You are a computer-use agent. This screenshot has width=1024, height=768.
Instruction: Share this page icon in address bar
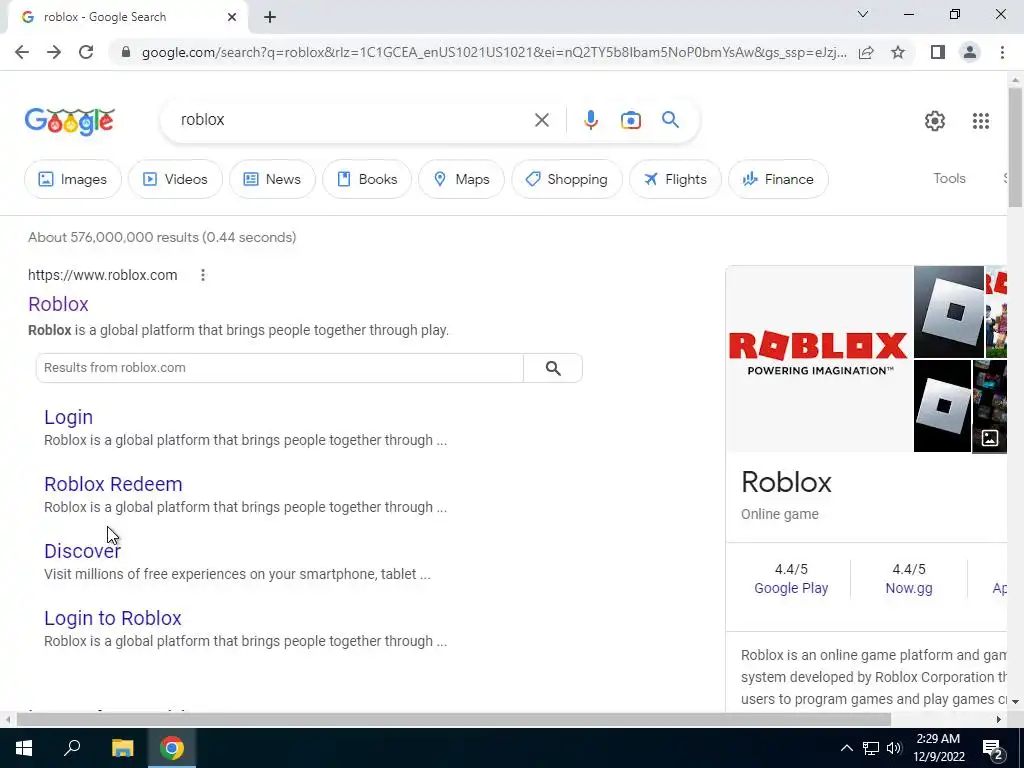[x=866, y=52]
